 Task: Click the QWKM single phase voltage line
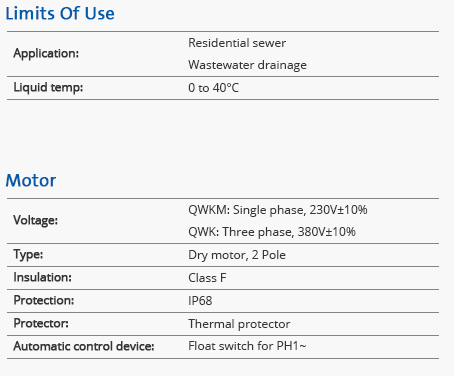point(278,210)
